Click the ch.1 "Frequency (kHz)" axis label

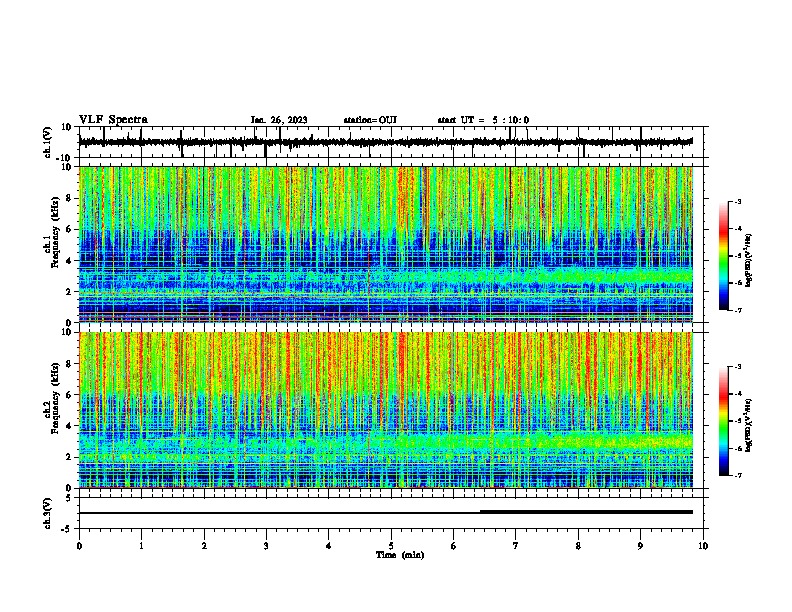point(55,233)
